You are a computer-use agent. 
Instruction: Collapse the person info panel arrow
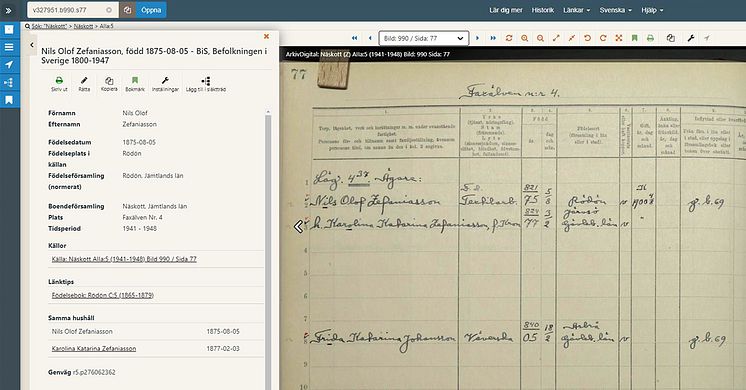pyautogui.click(x=32, y=45)
